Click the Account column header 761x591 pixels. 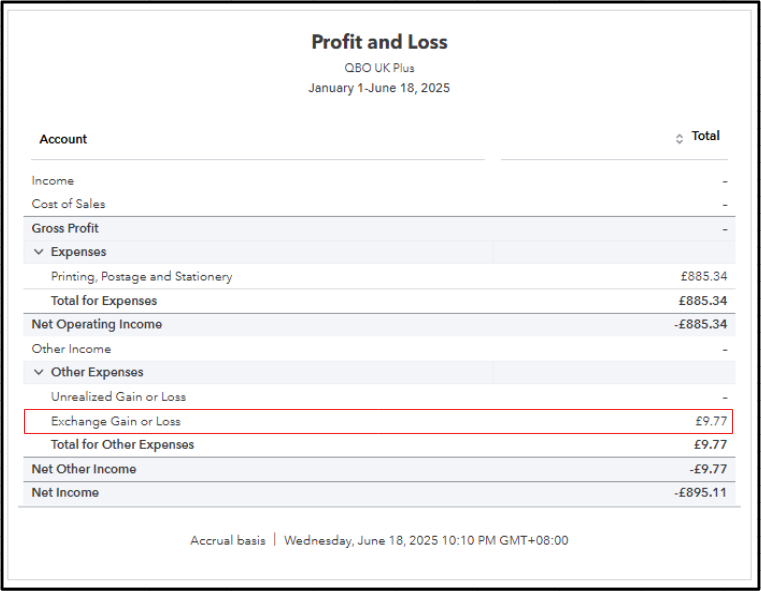(x=63, y=139)
